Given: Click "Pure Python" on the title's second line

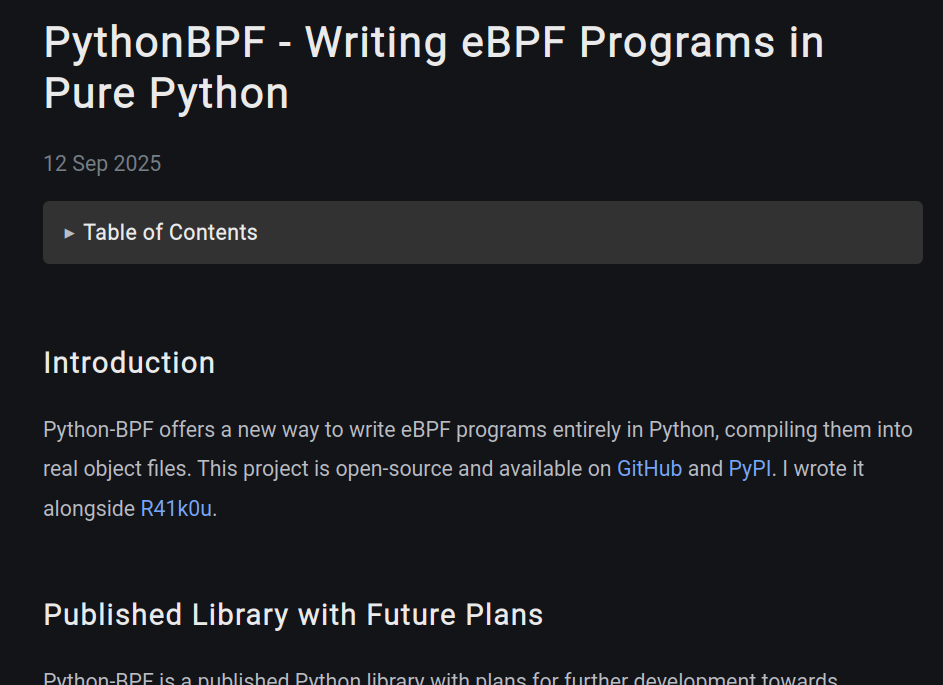Looking at the screenshot, I should point(166,94).
